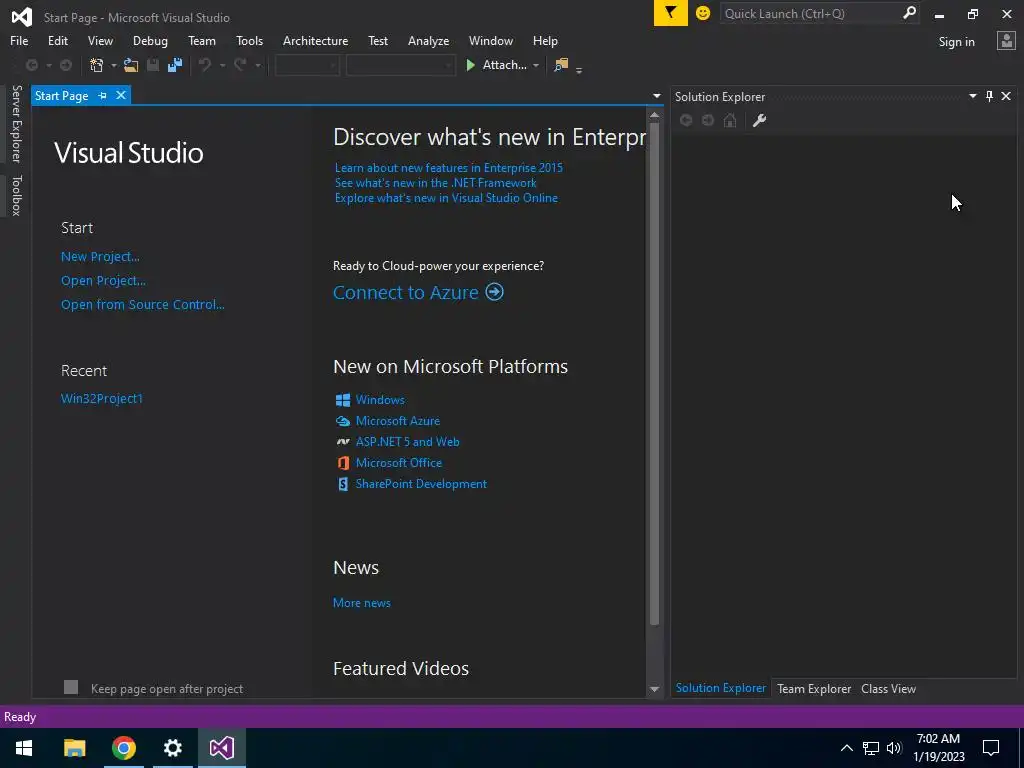The image size is (1024, 768).
Task: Switch to the Class View tab
Action: 888,688
